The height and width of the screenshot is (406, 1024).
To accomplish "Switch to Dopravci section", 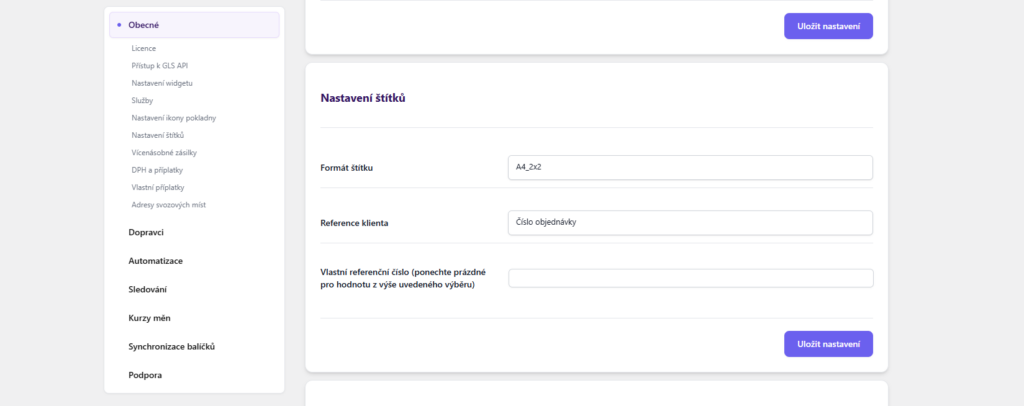I will coord(146,232).
